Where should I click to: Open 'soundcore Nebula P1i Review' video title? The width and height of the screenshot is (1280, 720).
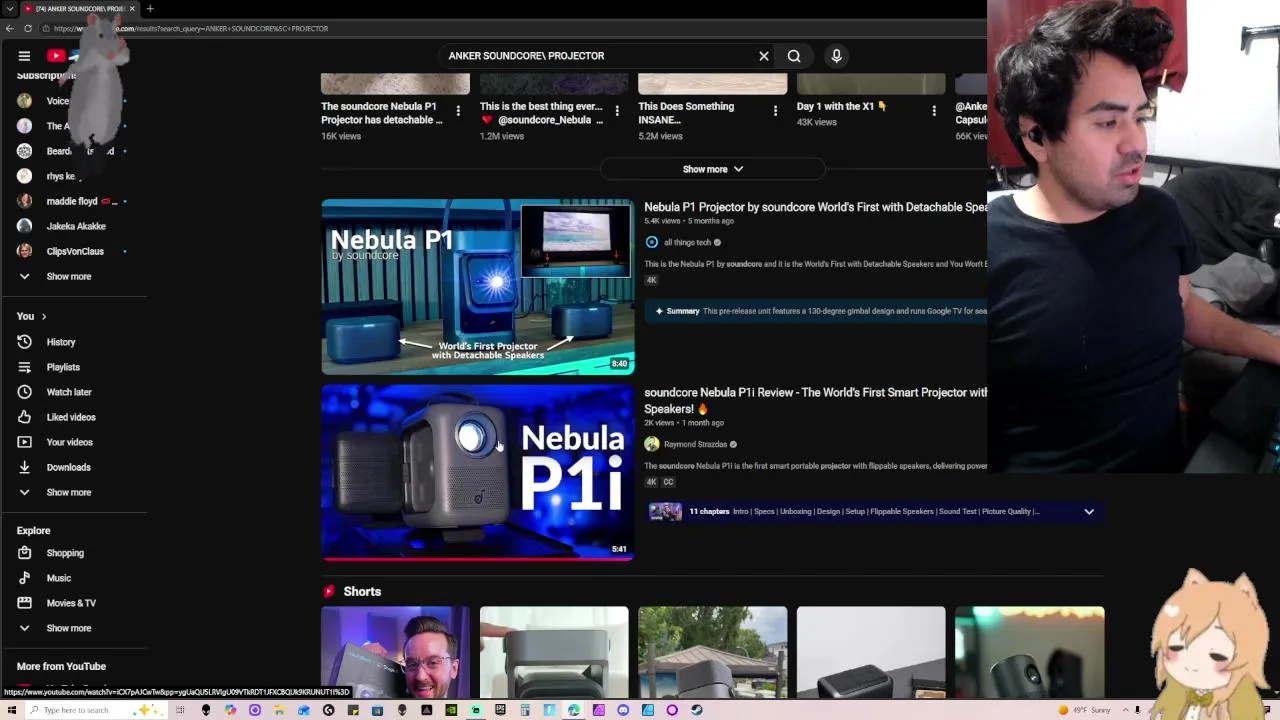(815, 400)
